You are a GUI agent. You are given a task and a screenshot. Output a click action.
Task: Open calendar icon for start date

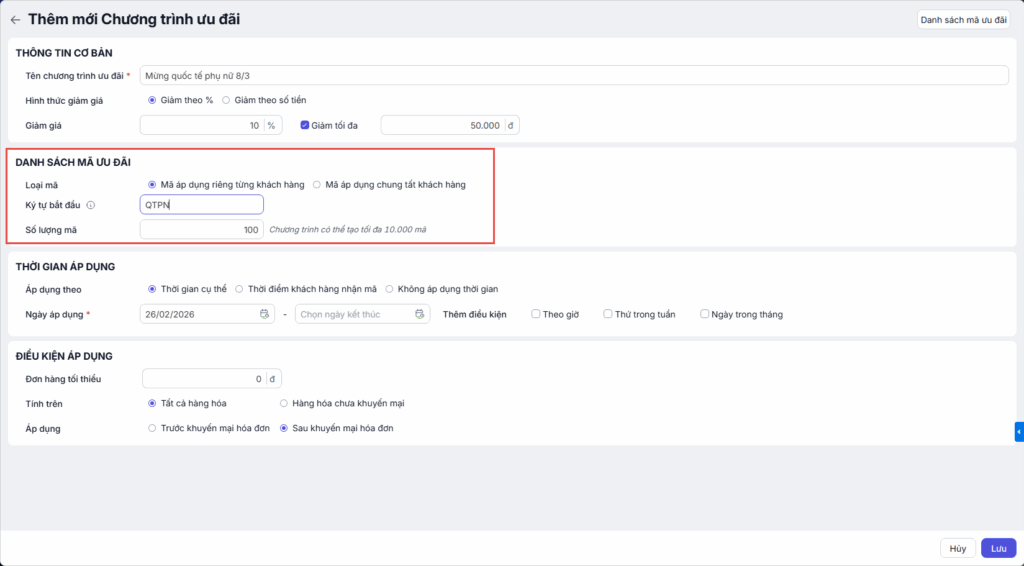(x=265, y=314)
